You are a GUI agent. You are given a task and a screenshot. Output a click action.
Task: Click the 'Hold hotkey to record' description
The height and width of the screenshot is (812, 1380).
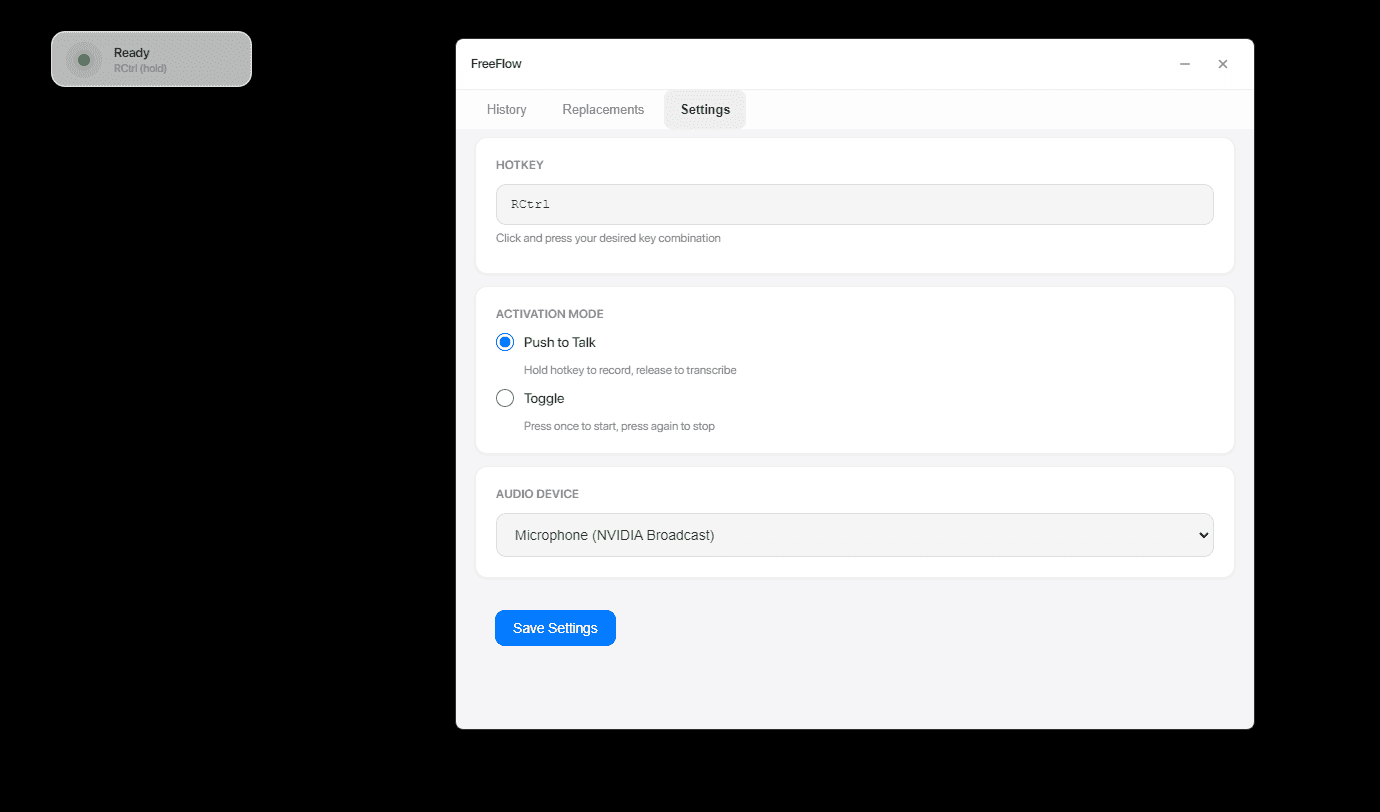pyautogui.click(x=630, y=370)
